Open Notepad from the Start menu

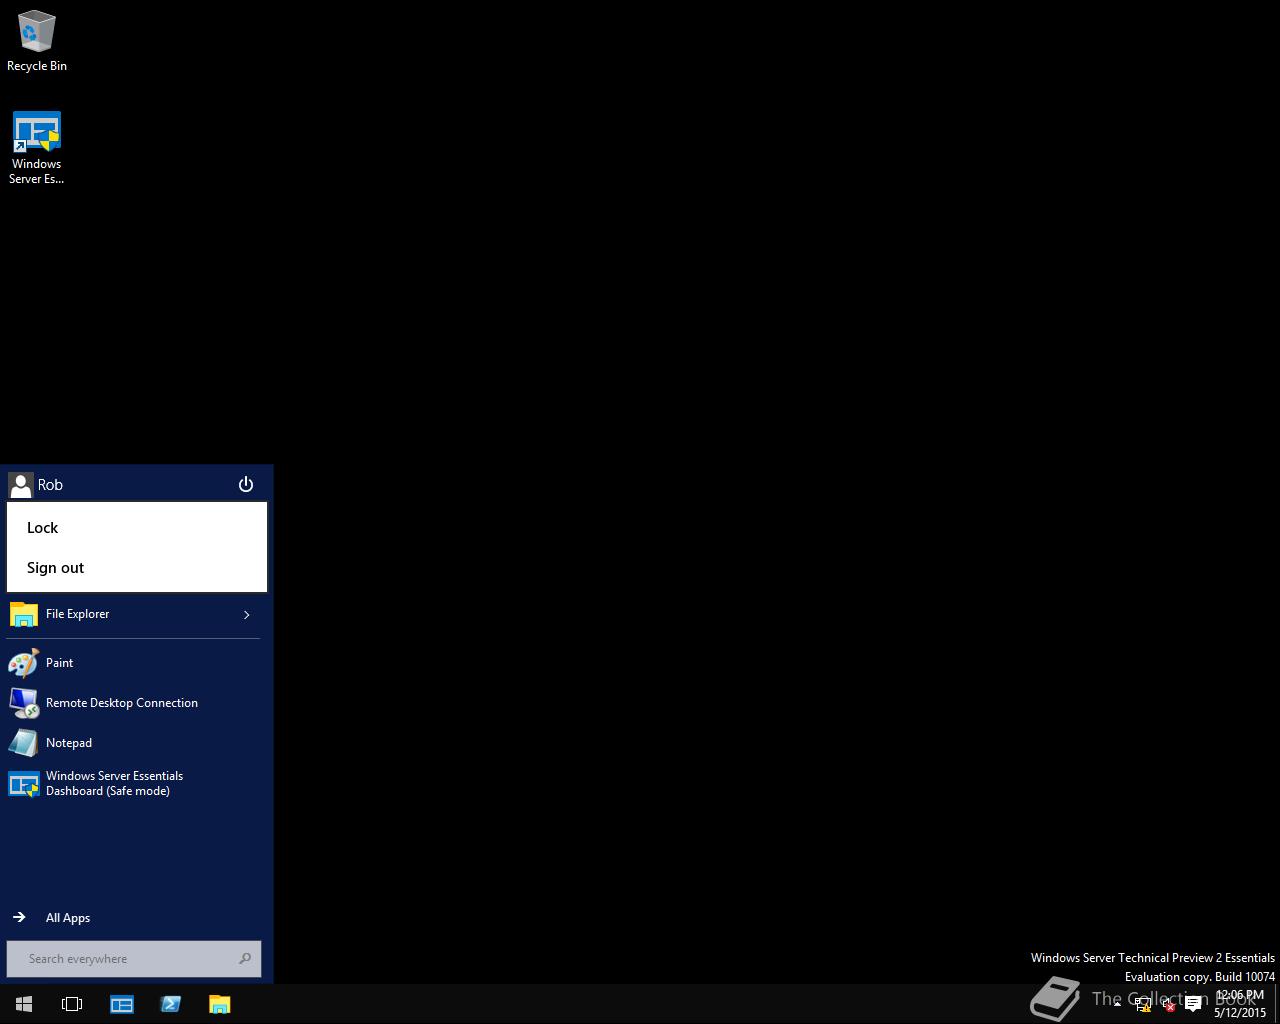pos(133,743)
